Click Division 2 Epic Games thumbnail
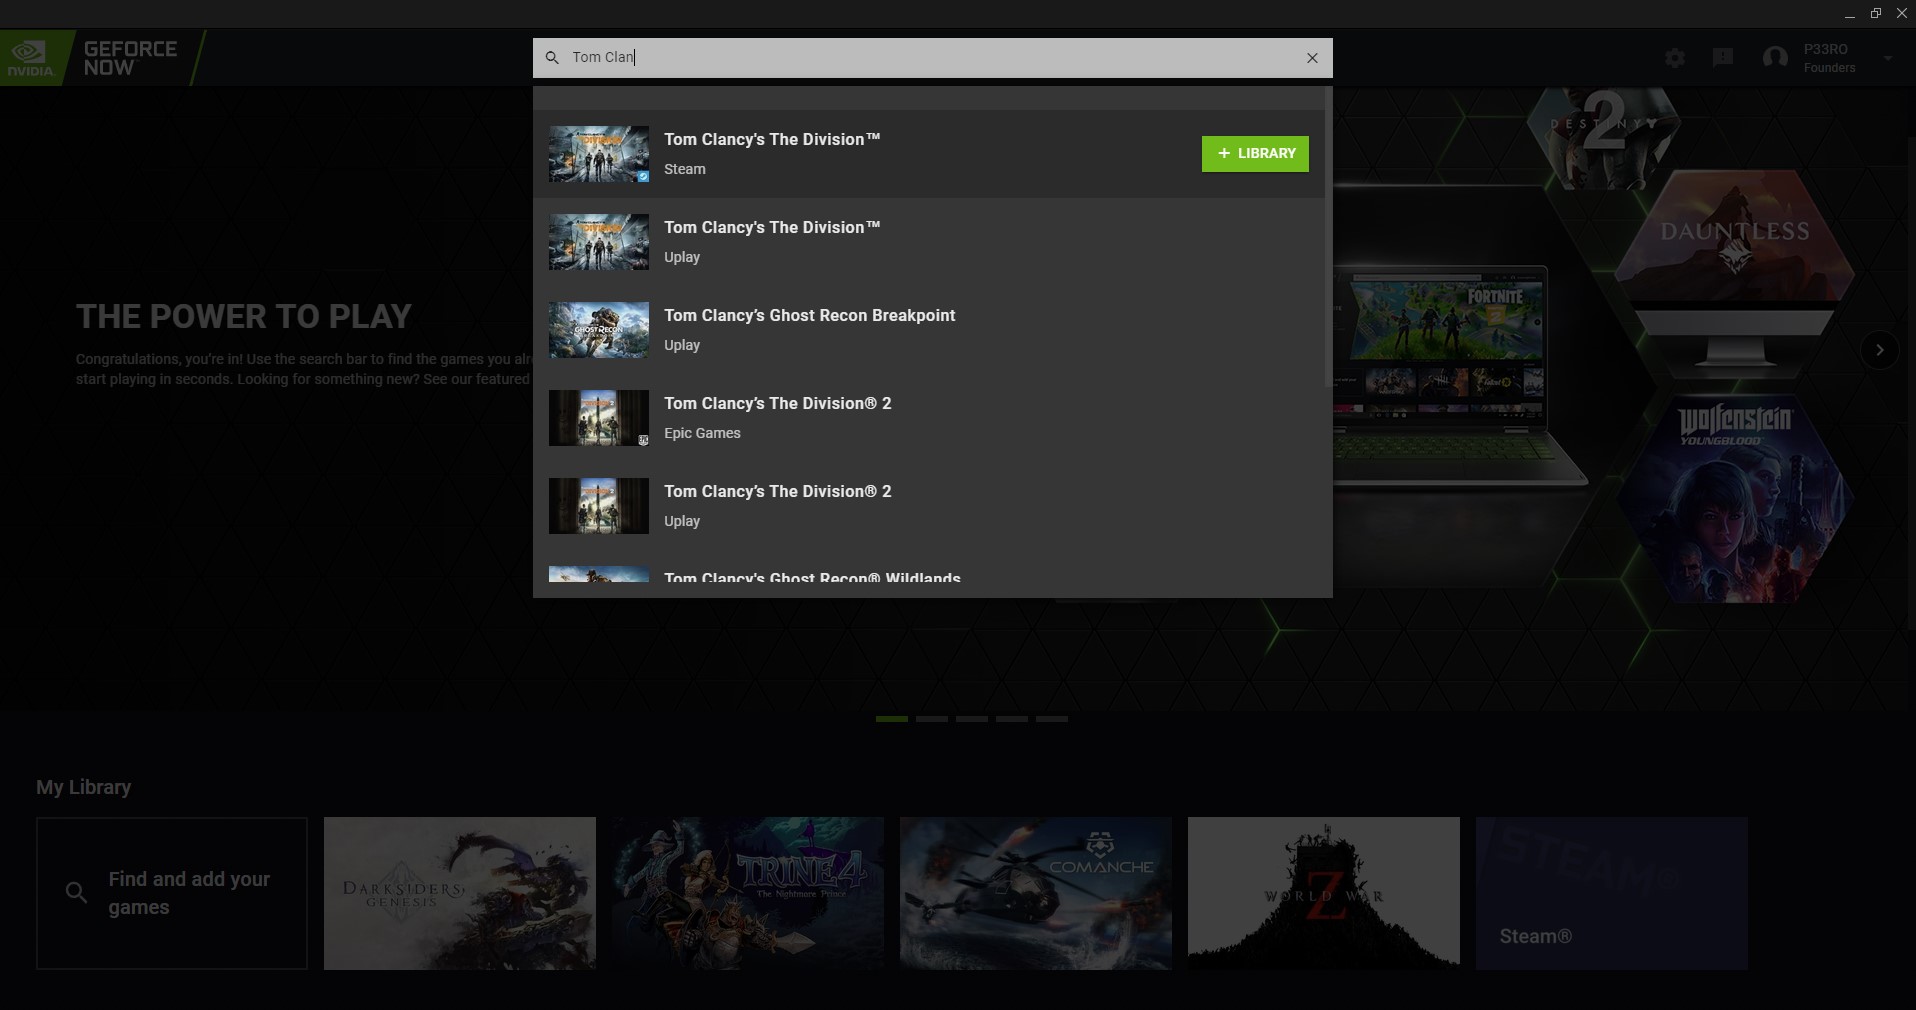Image resolution: width=1916 pixels, height=1010 pixels. coord(599,418)
